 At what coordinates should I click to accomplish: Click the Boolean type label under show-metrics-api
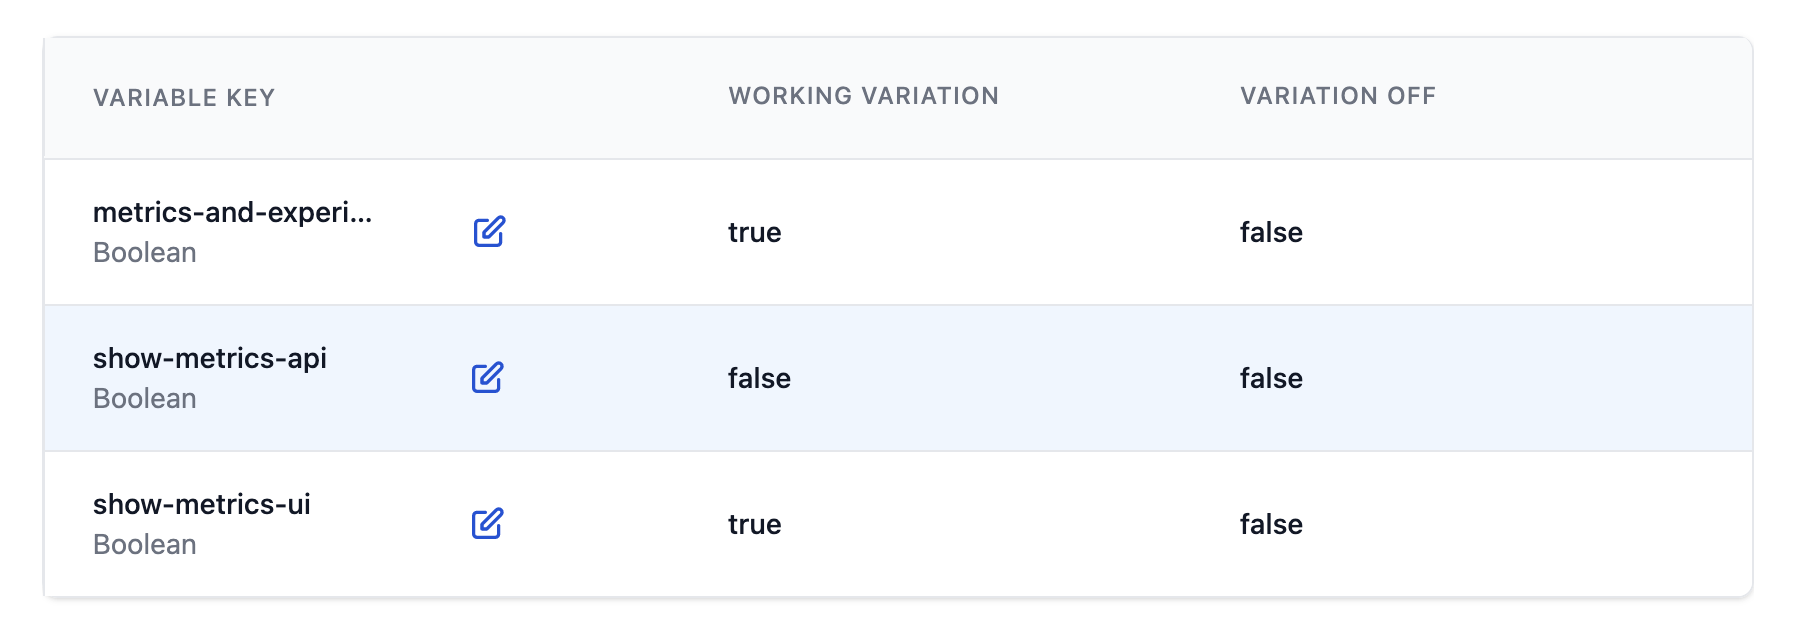coord(144,398)
